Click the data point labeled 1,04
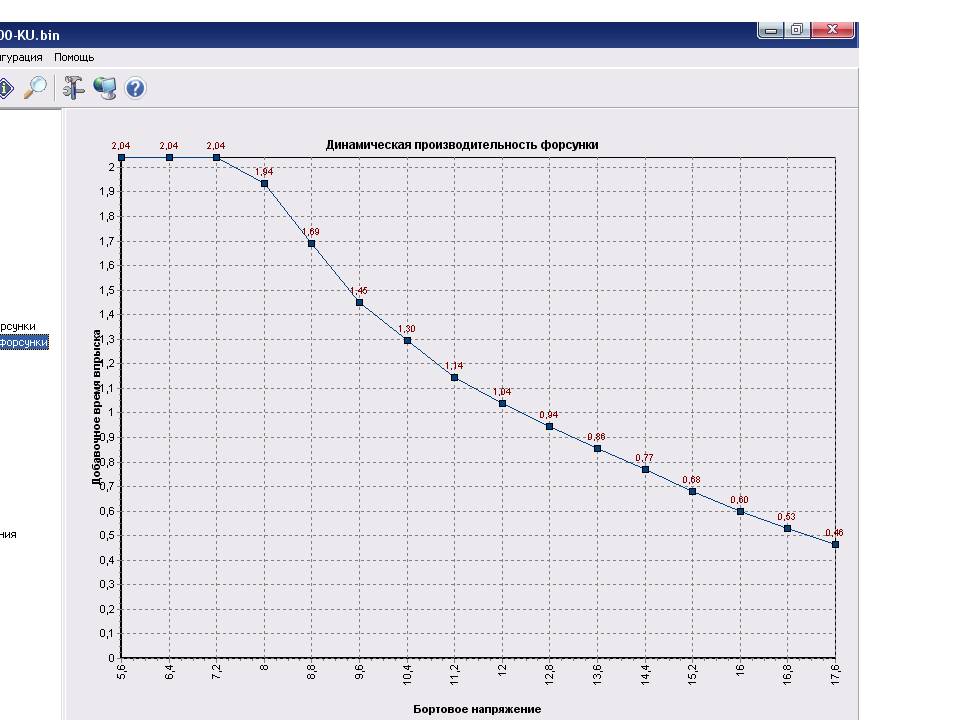Image resolution: width=960 pixels, height=720 pixels. [x=502, y=403]
